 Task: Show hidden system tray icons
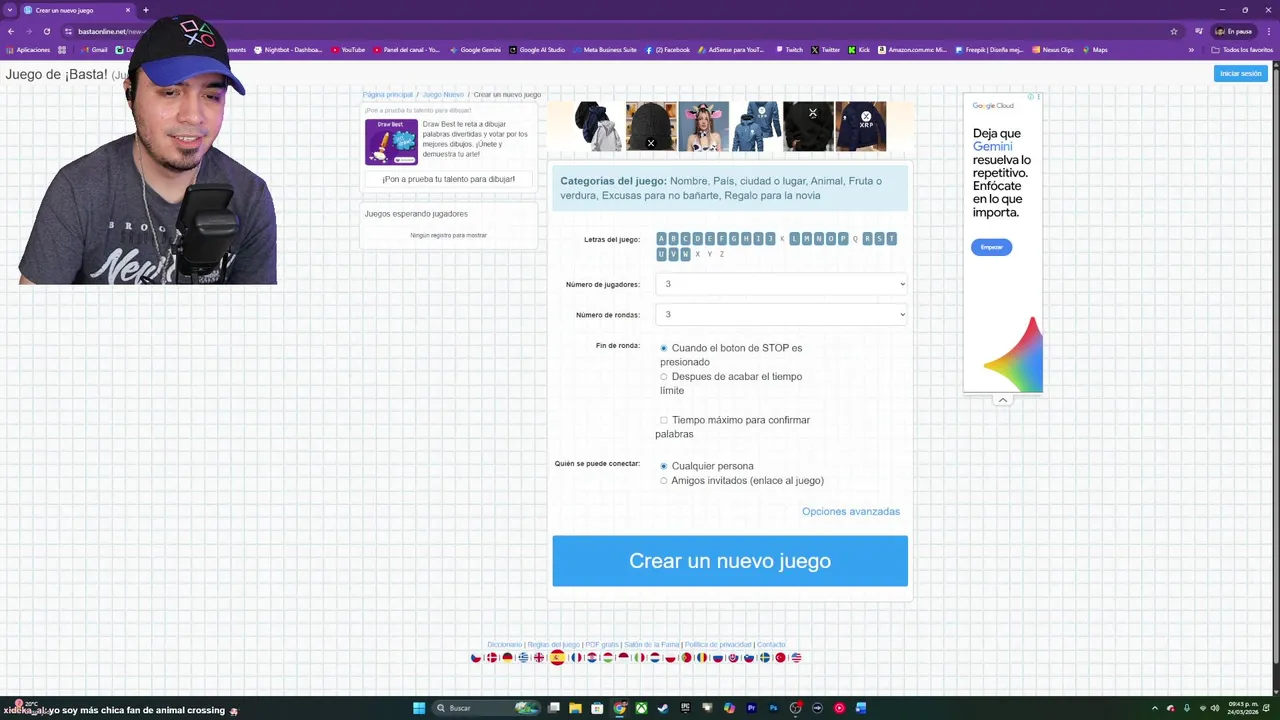click(x=1155, y=708)
